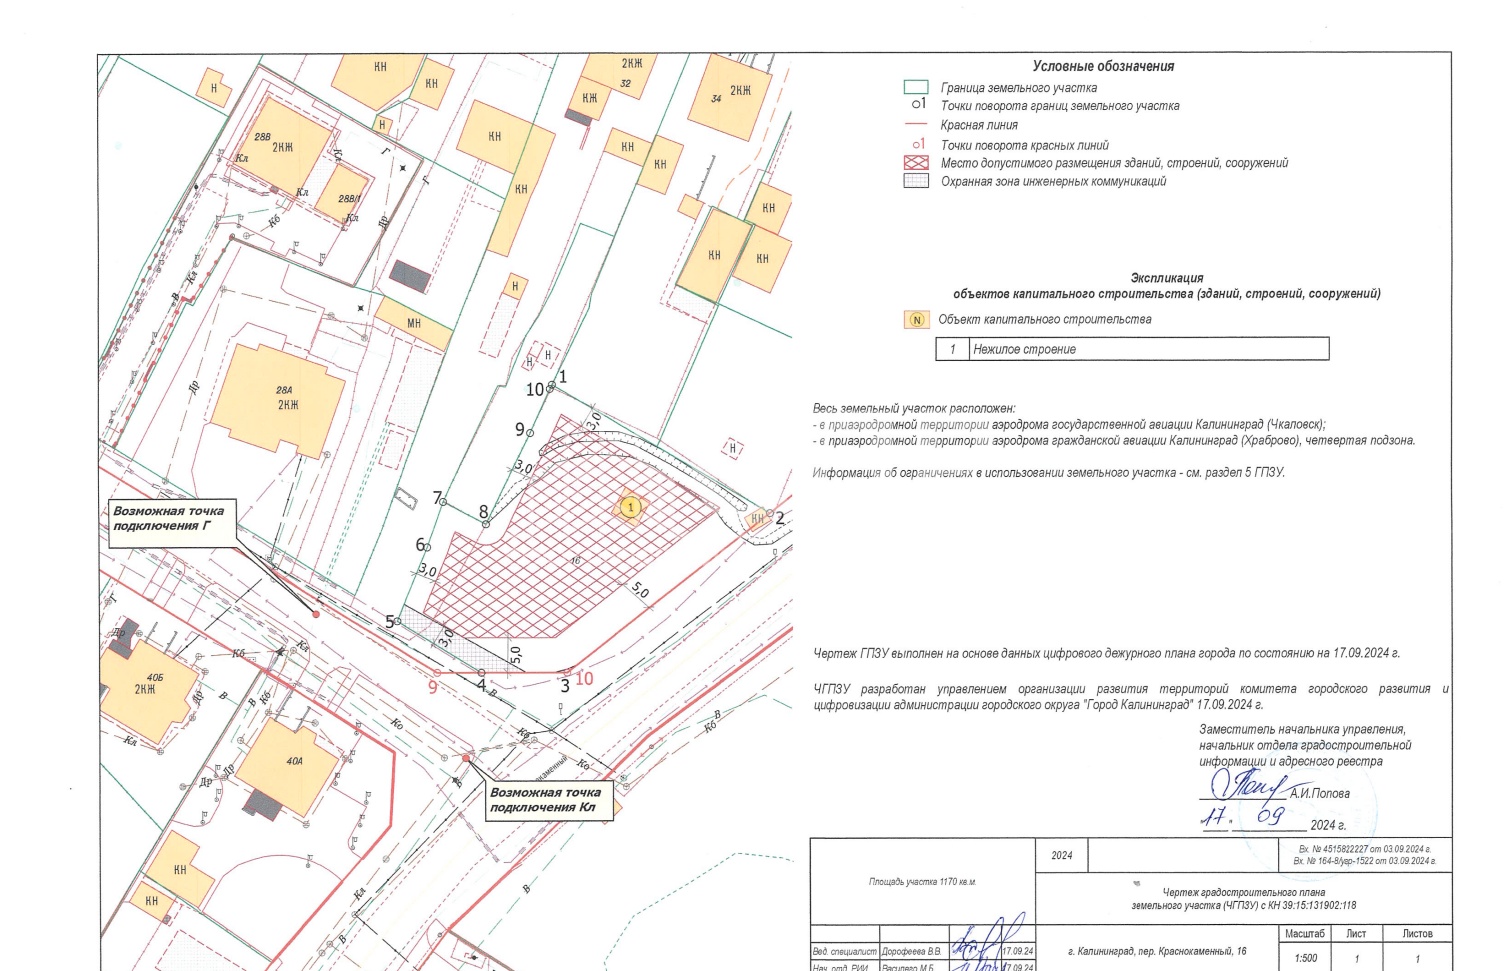The image size is (1508, 971).
Task: Select the building labeled 40А
Action: coord(290,765)
